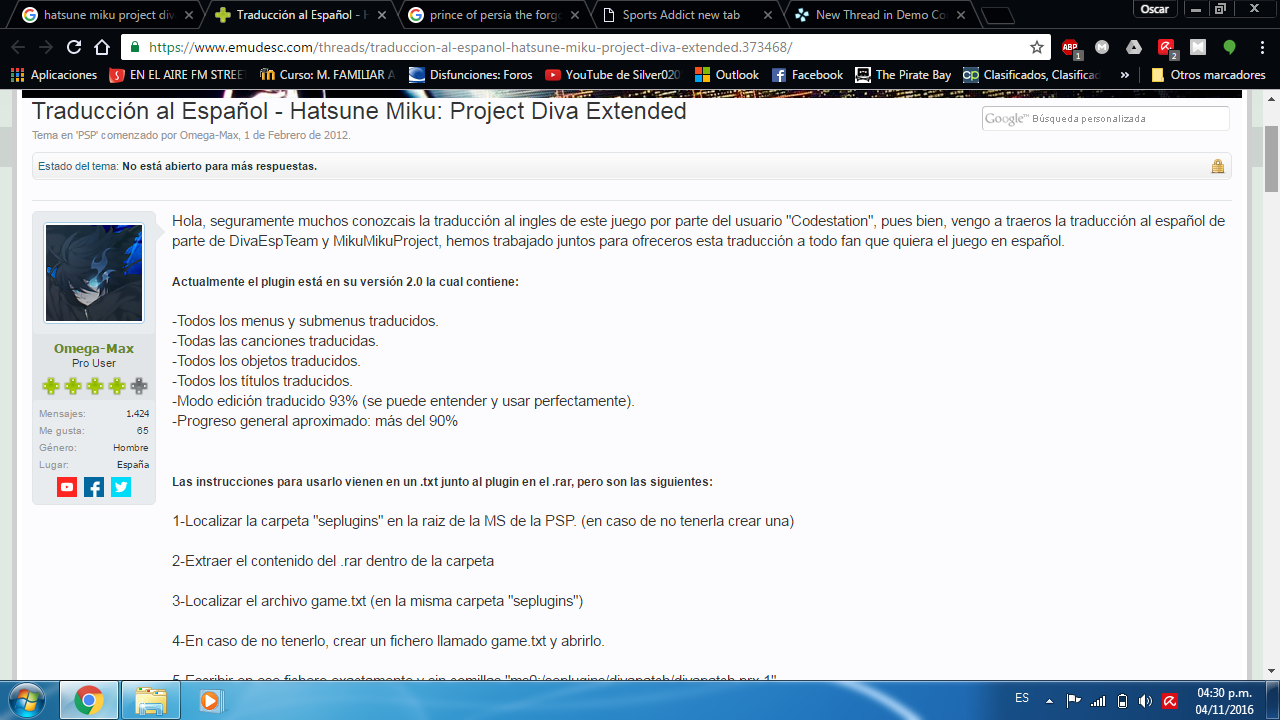Open Omega-Max's Twitter profile icon
This screenshot has width=1280, height=720.
tap(121, 487)
